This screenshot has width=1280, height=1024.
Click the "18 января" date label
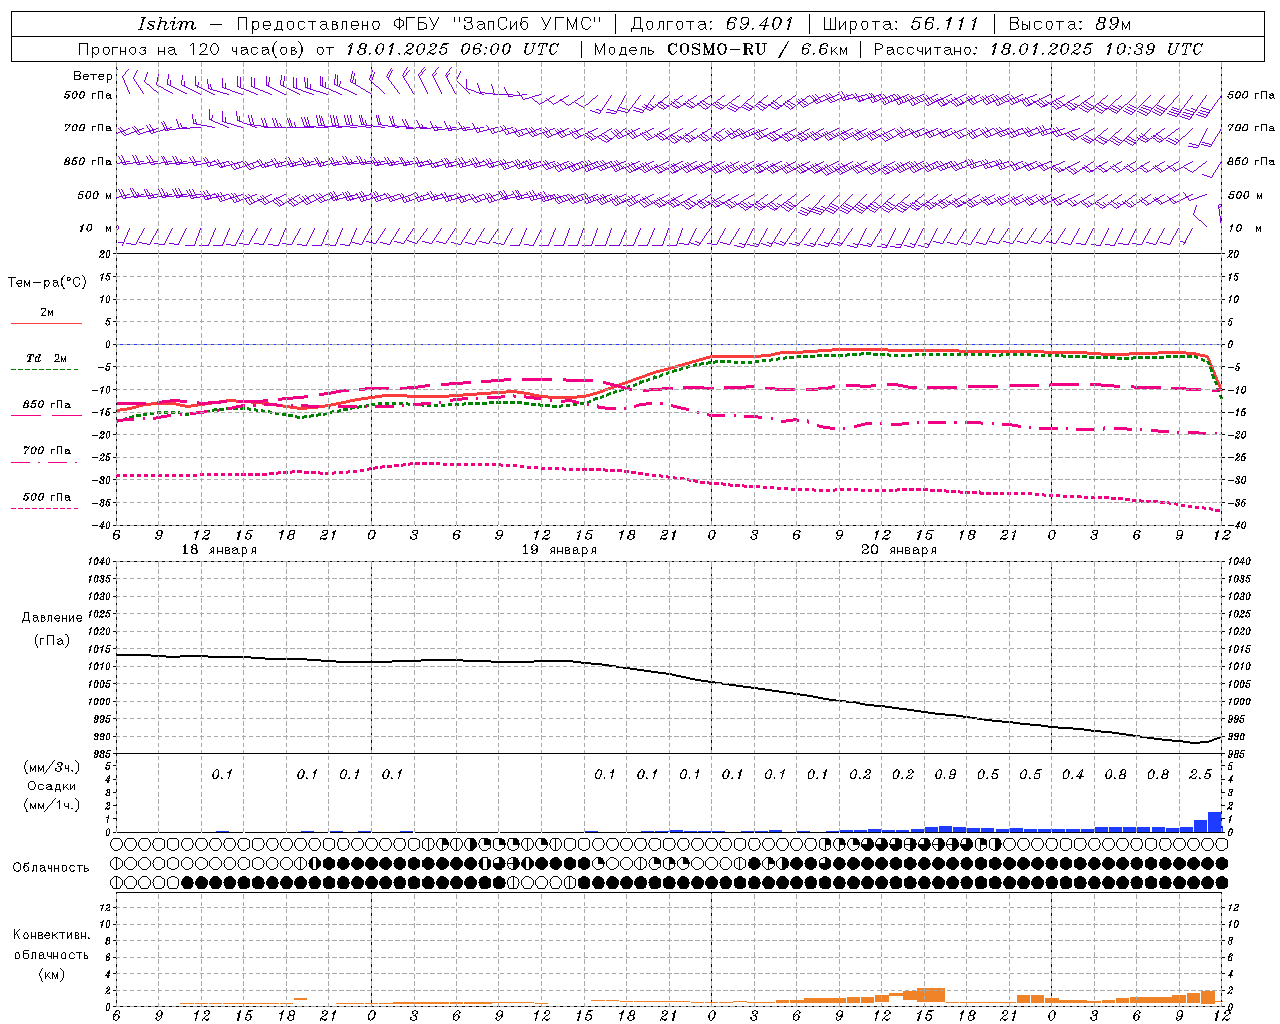click(x=219, y=550)
